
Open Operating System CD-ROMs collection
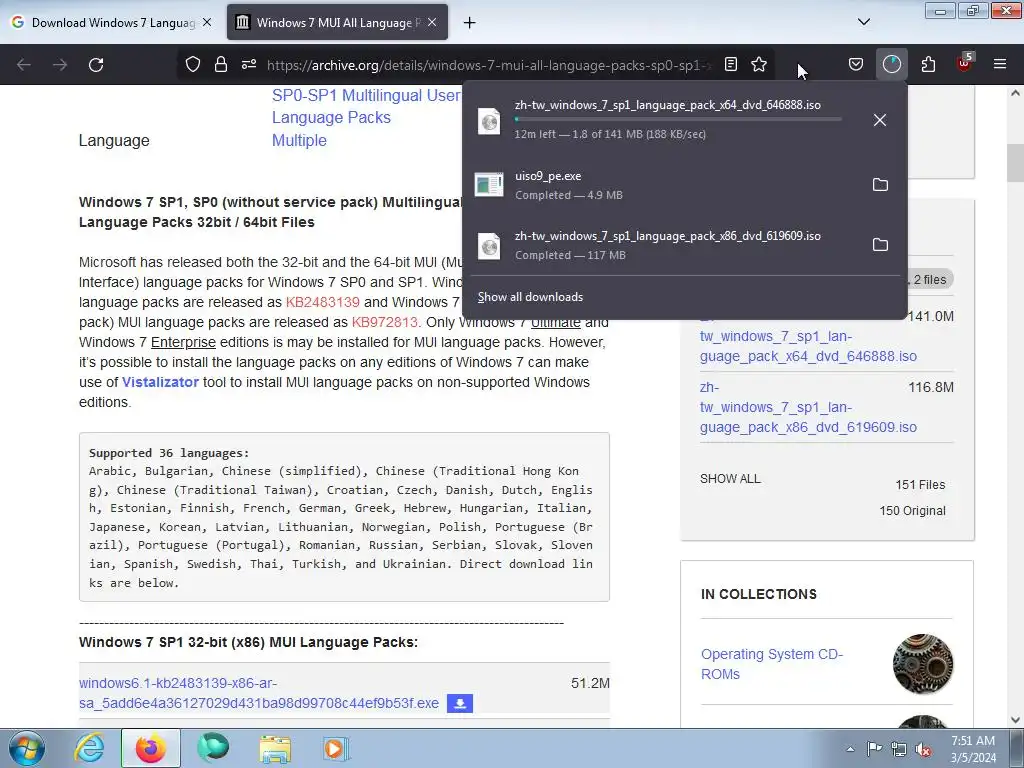pos(771,664)
